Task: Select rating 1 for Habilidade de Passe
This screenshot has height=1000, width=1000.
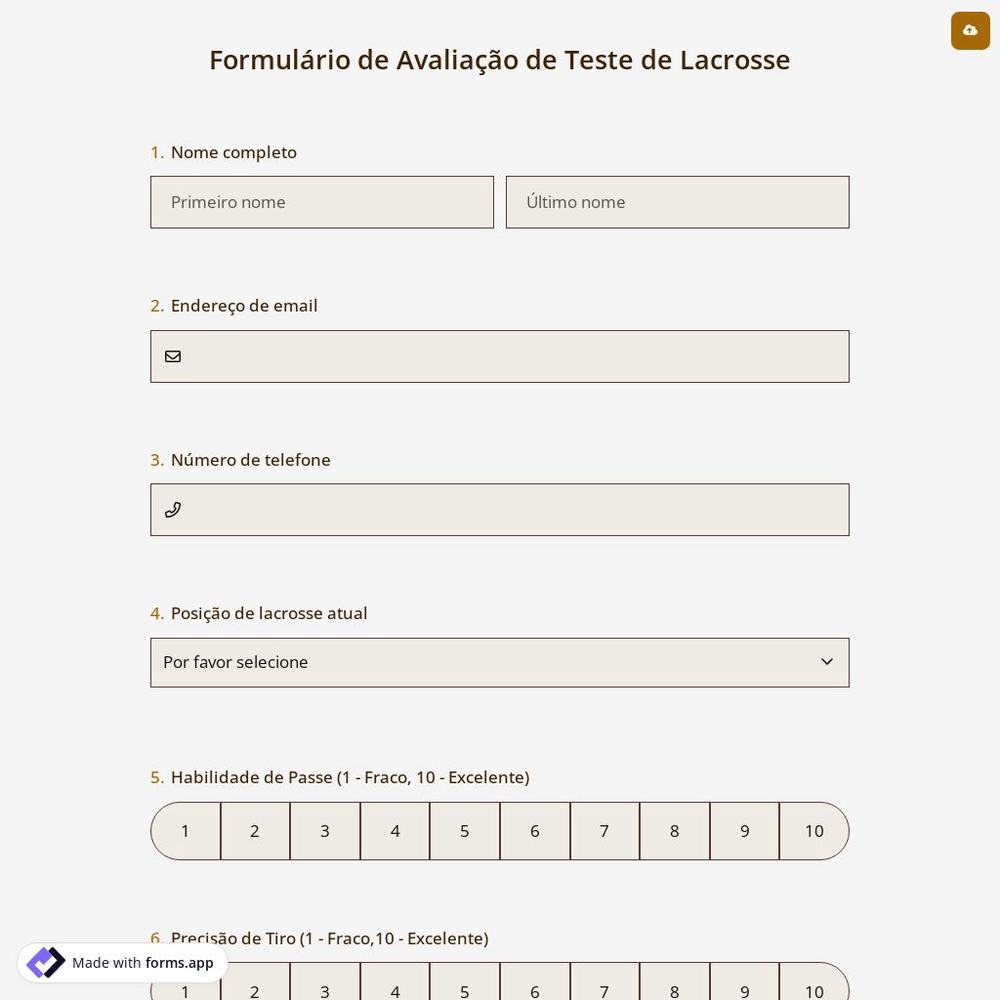Action: [185, 831]
